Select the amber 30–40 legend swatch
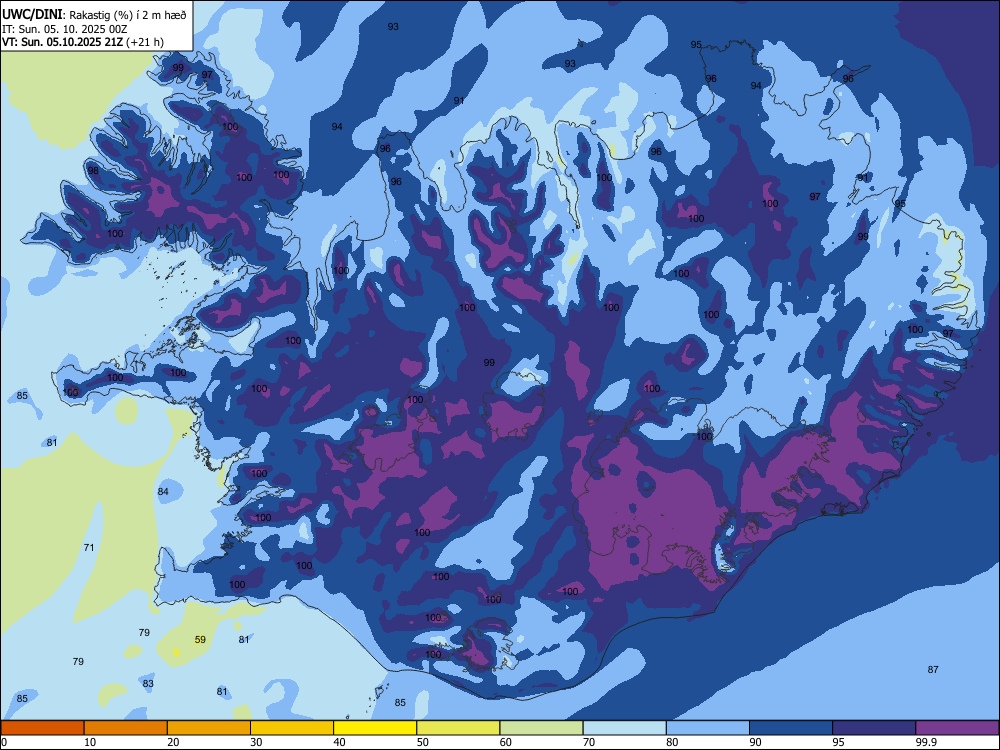The image size is (1000, 750). [292, 728]
